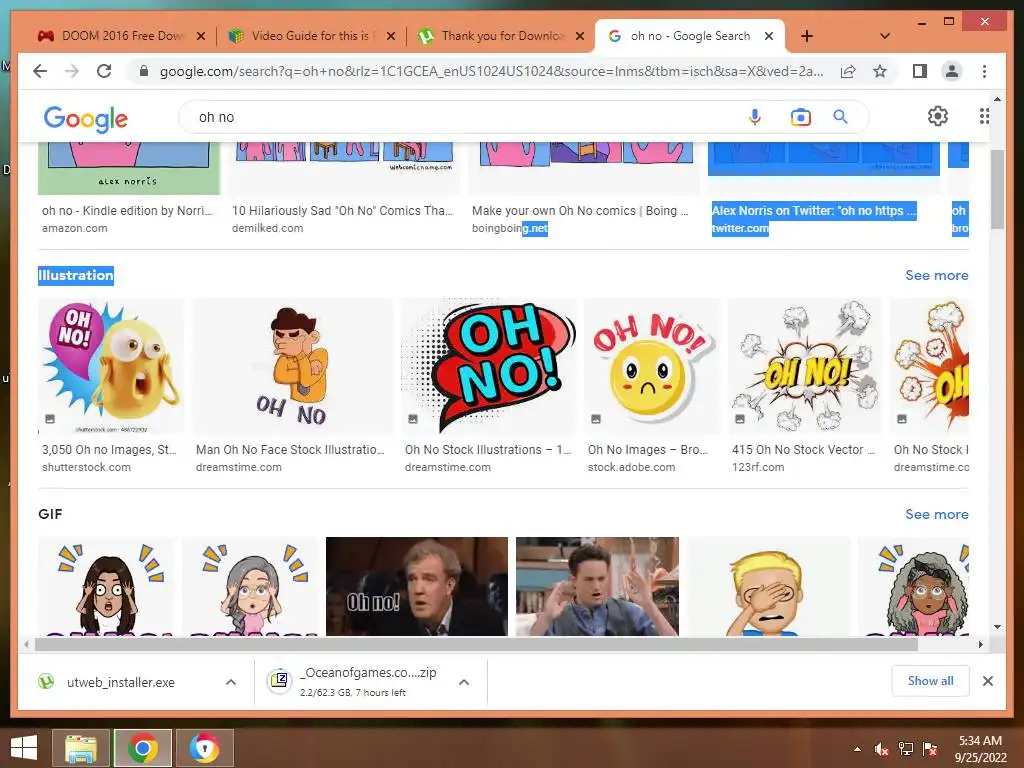Open Man Oh No Face illustration thumbnail
1024x768 pixels.
[293, 366]
